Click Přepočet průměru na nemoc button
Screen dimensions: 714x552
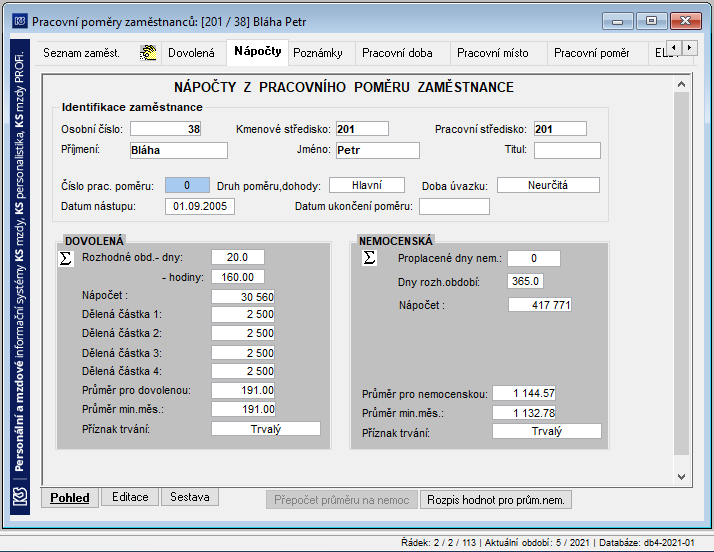point(342,500)
